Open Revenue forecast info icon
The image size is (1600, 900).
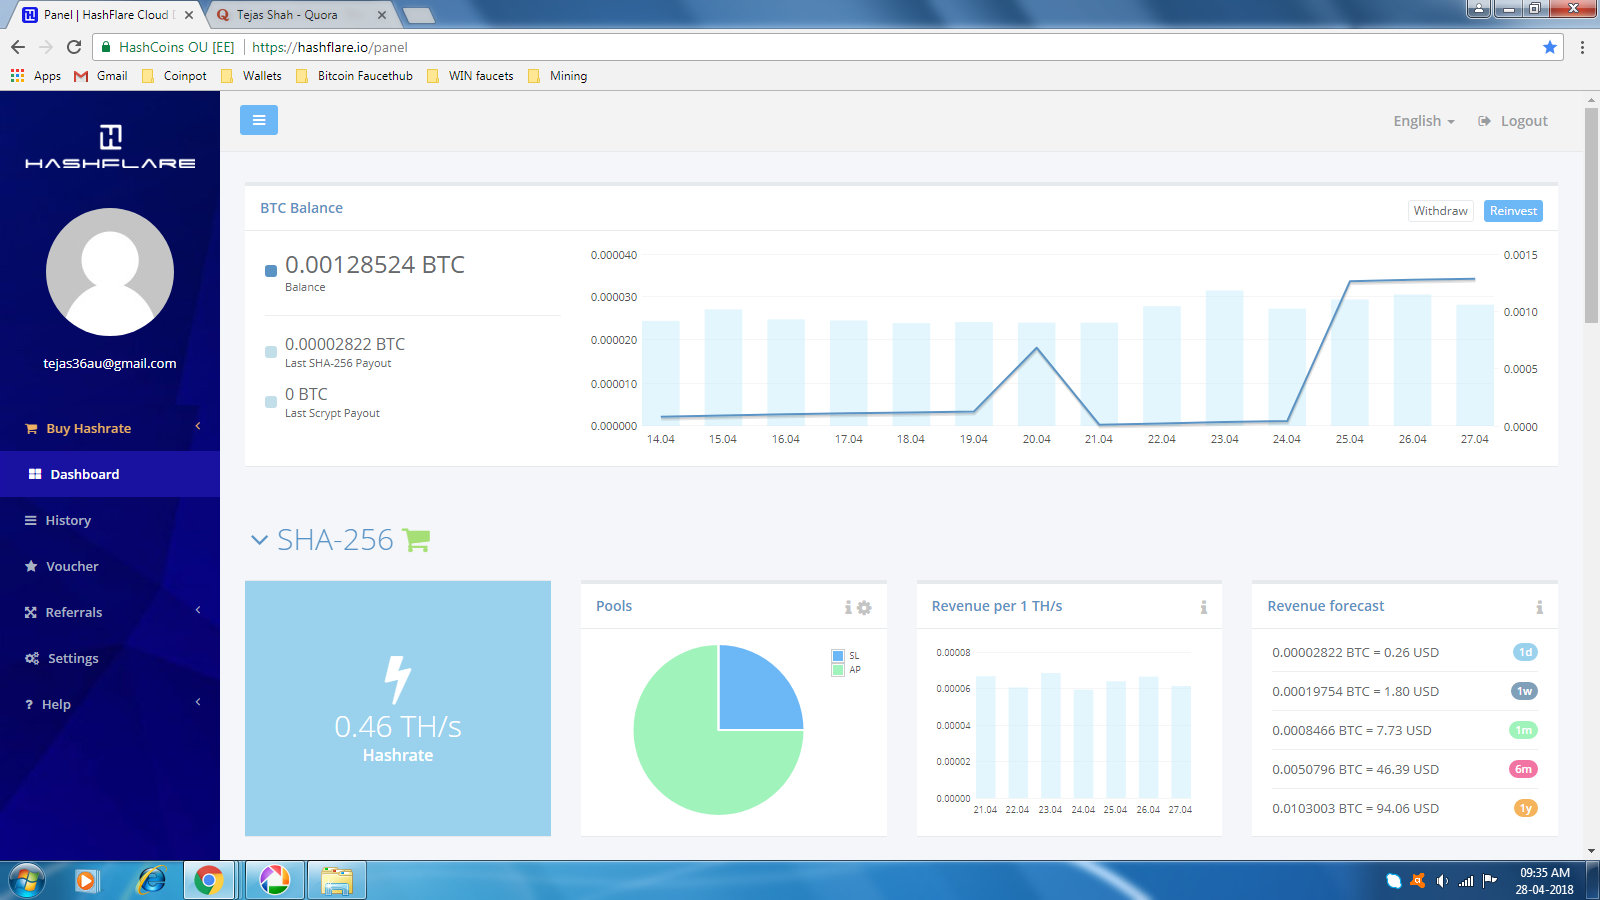click(1539, 607)
